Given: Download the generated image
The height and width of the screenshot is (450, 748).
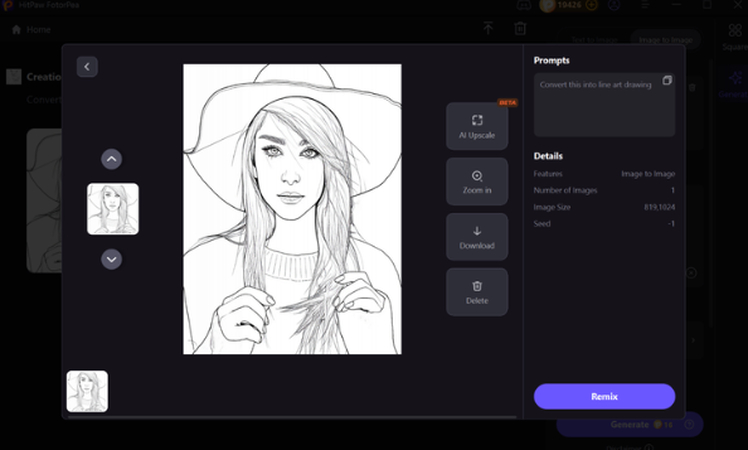Looking at the screenshot, I should coord(477,237).
